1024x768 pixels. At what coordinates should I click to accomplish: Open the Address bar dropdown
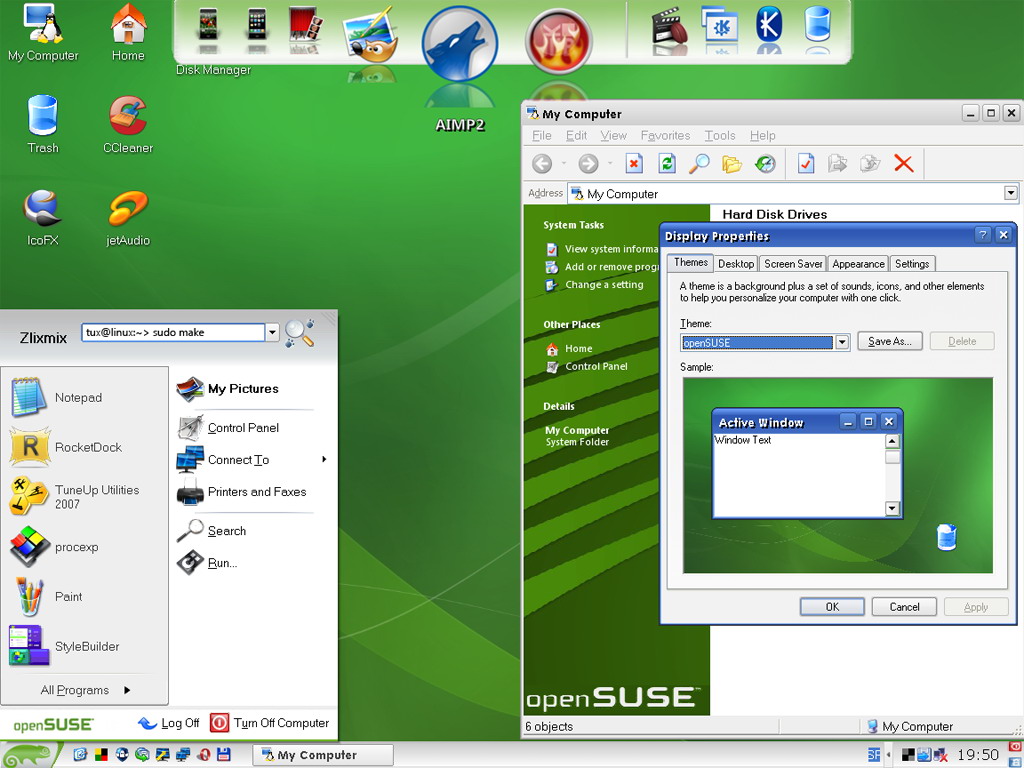(x=1009, y=193)
